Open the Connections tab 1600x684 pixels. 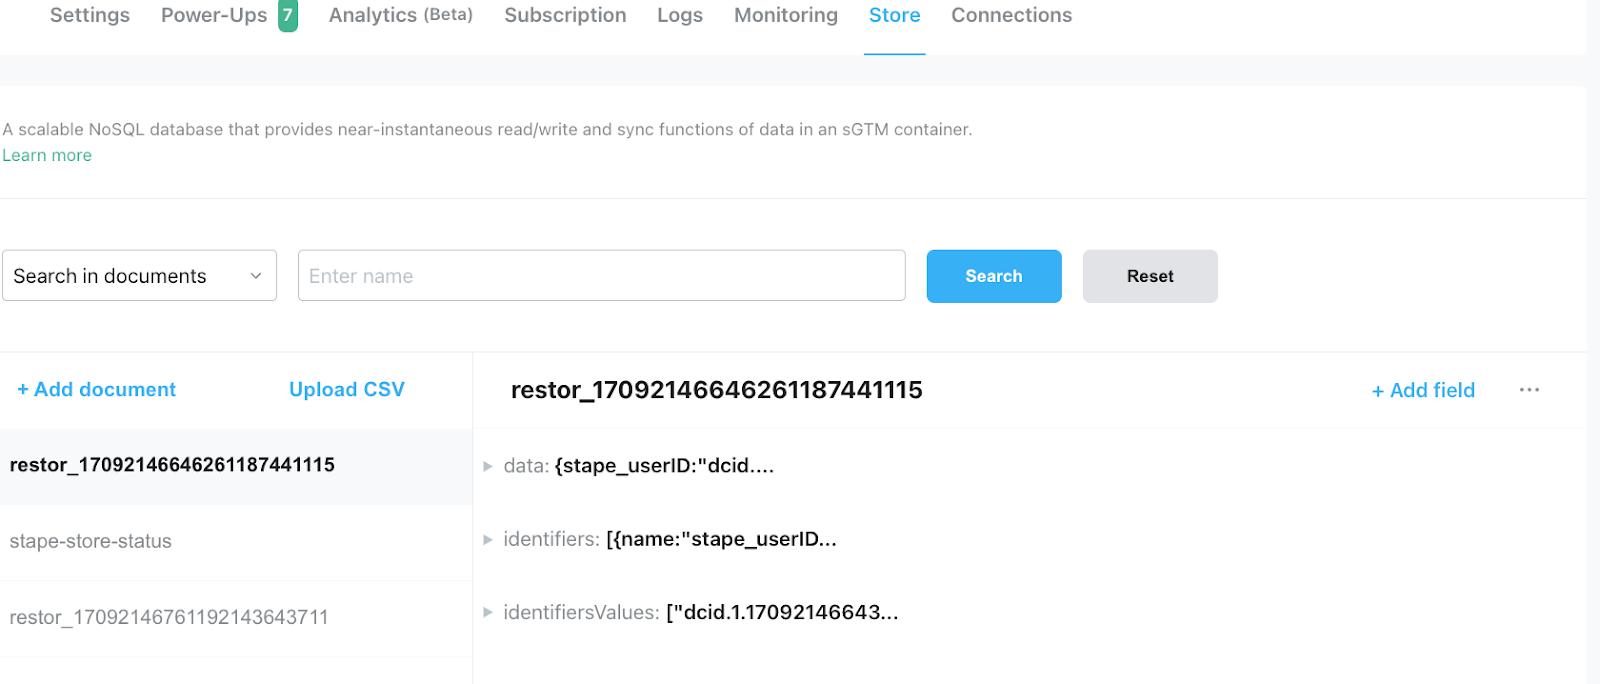(x=1011, y=15)
